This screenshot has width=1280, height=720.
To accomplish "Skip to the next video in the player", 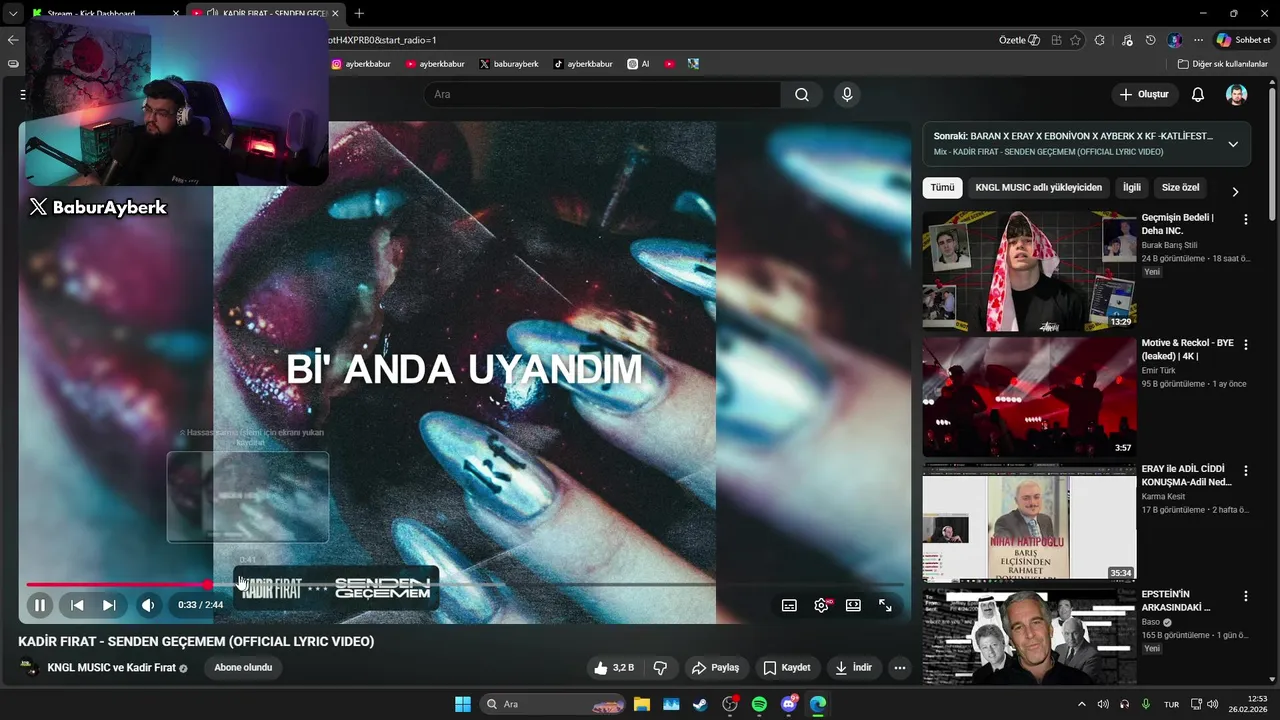I will coord(109,605).
